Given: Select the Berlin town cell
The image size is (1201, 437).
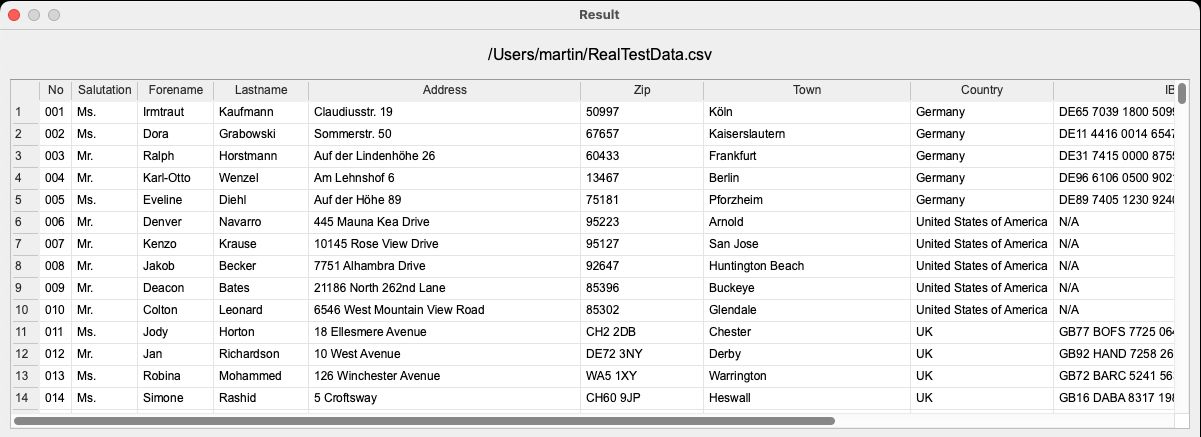Looking at the screenshot, I should point(806,178).
